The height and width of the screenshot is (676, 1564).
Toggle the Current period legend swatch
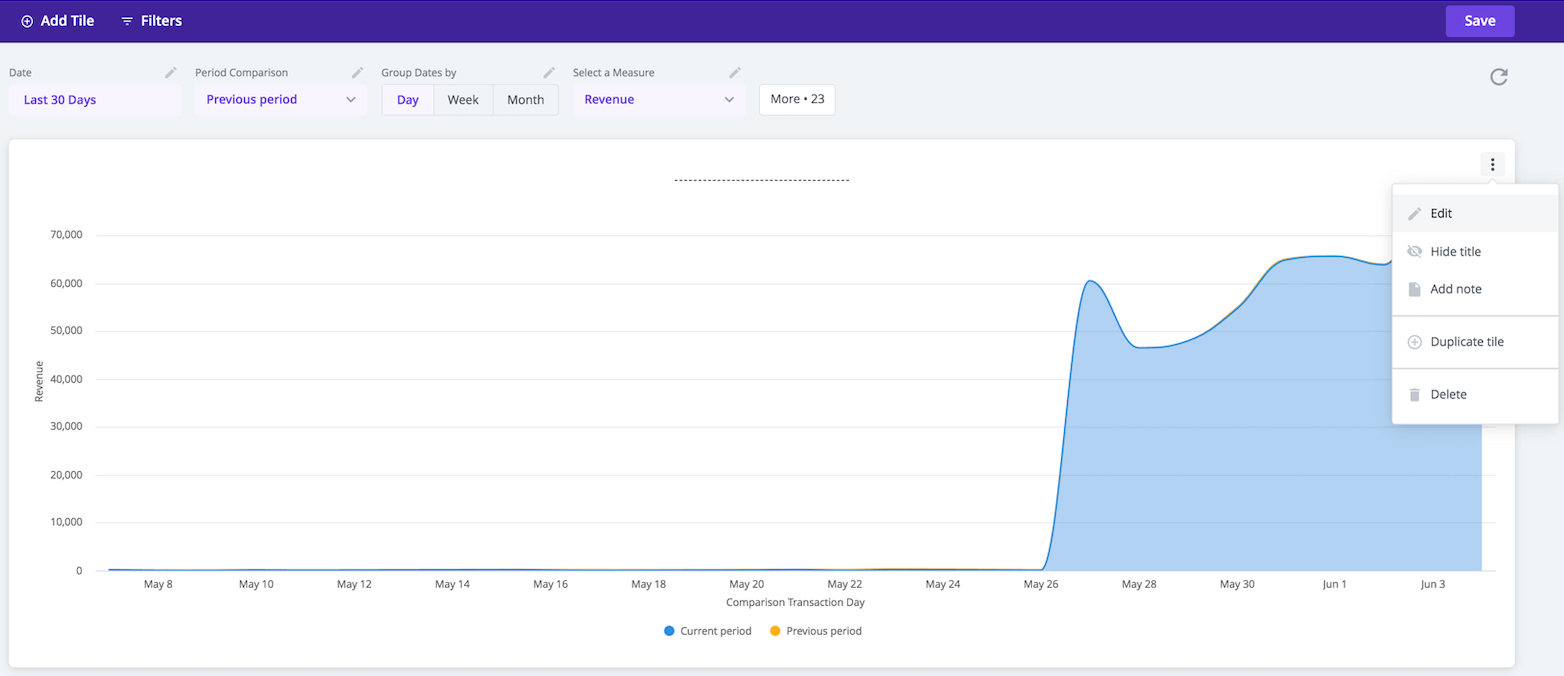click(669, 631)
